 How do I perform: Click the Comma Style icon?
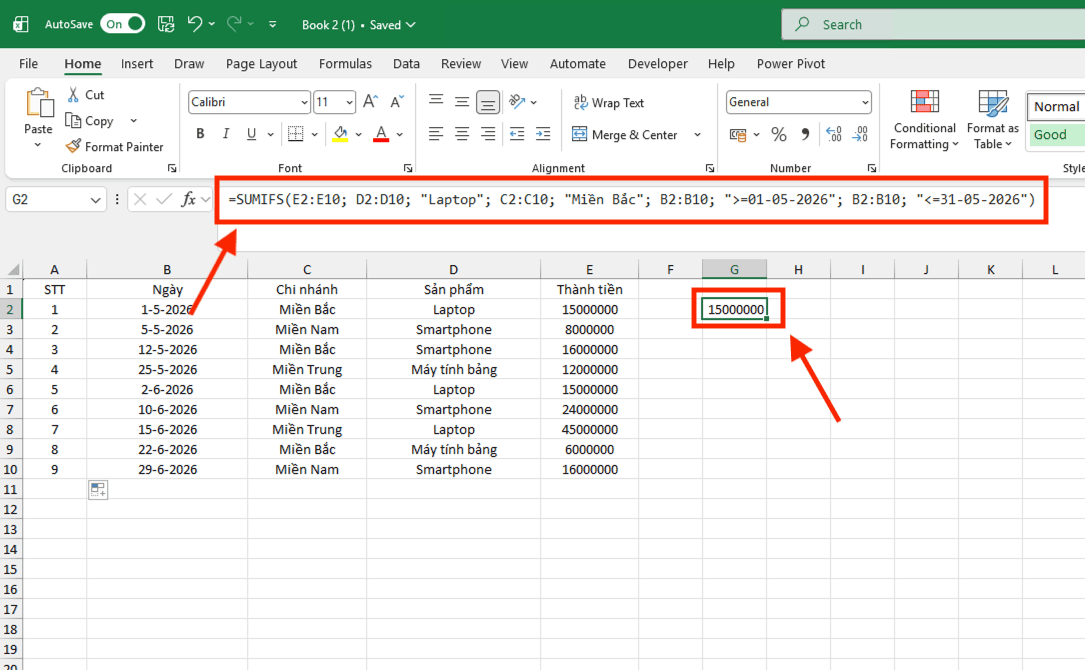(805, 134)
